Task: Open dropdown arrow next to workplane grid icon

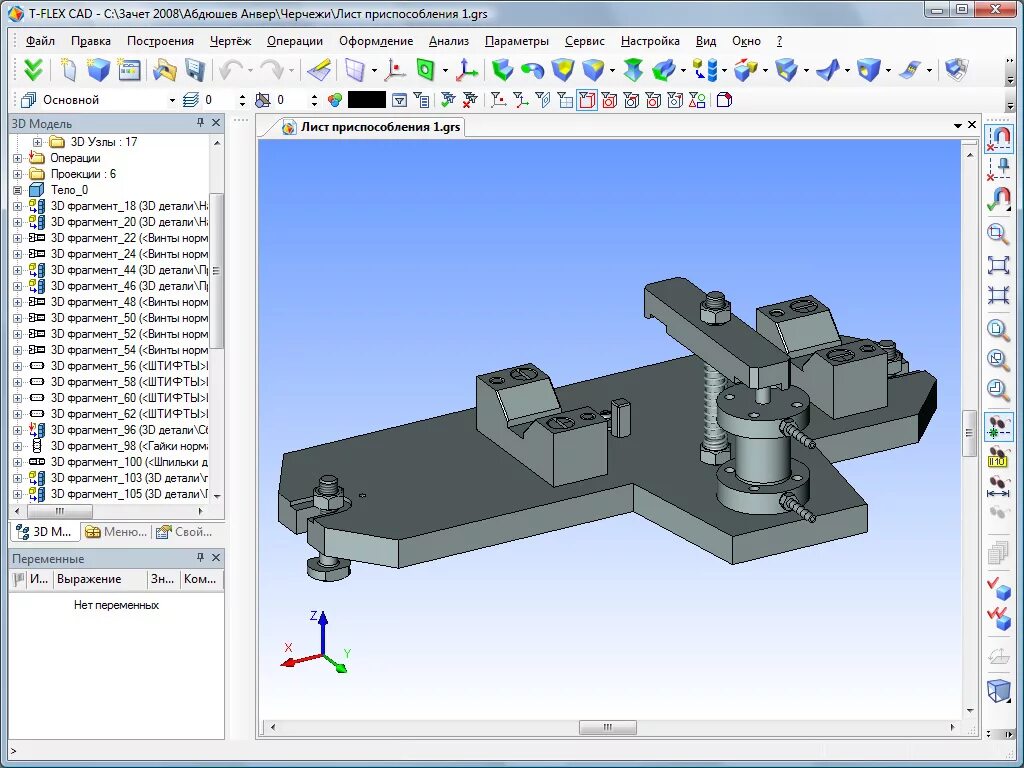Action: pos(374,70)
